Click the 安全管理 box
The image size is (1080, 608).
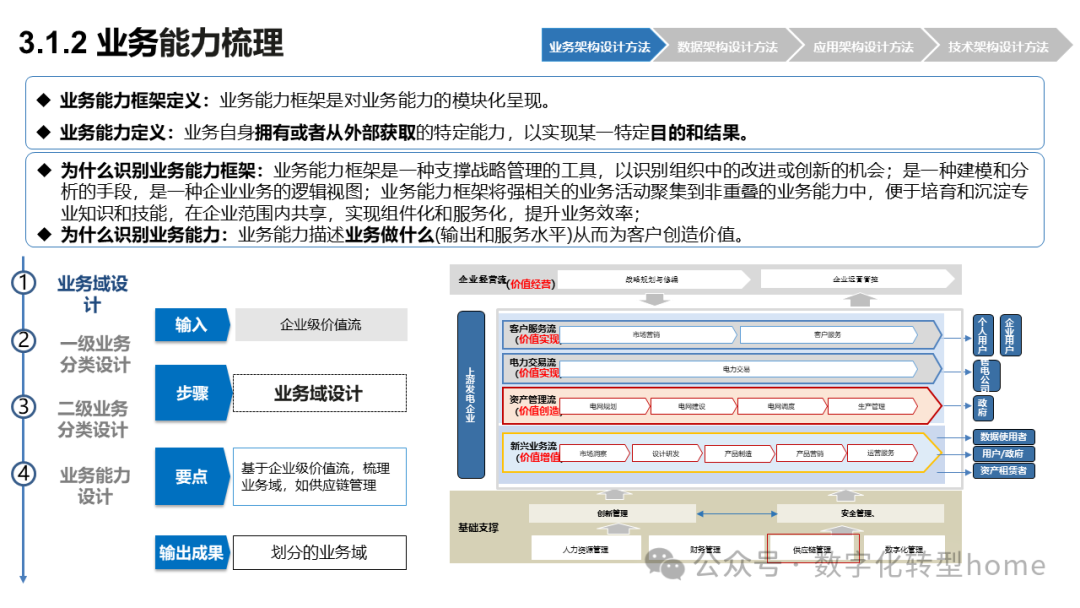click(x=860, y=513)
